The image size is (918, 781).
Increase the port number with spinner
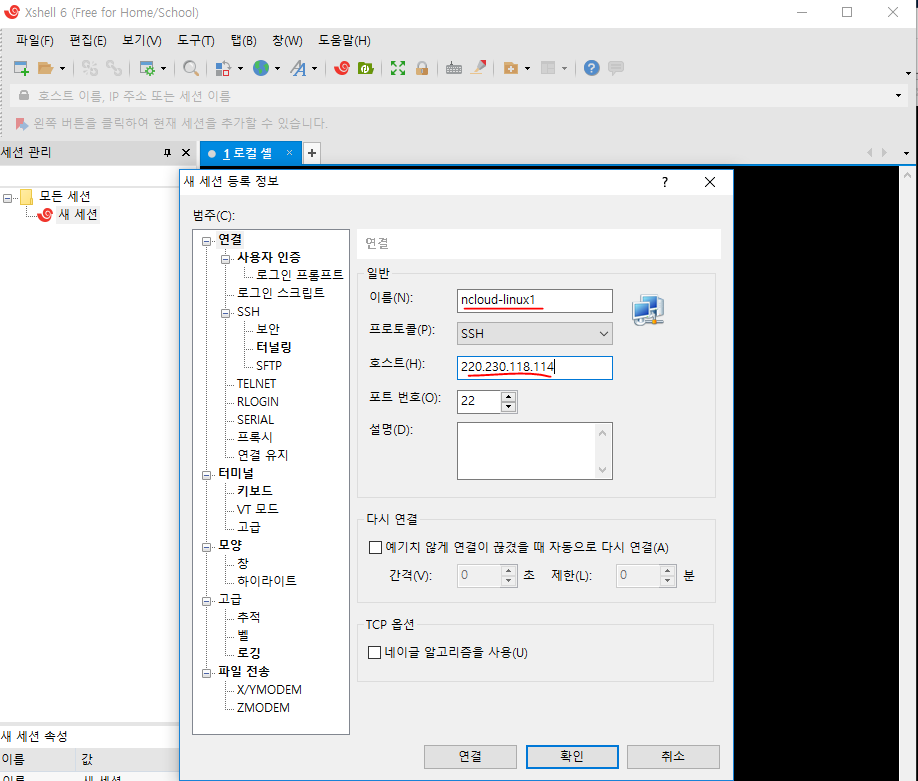(509, 396)
